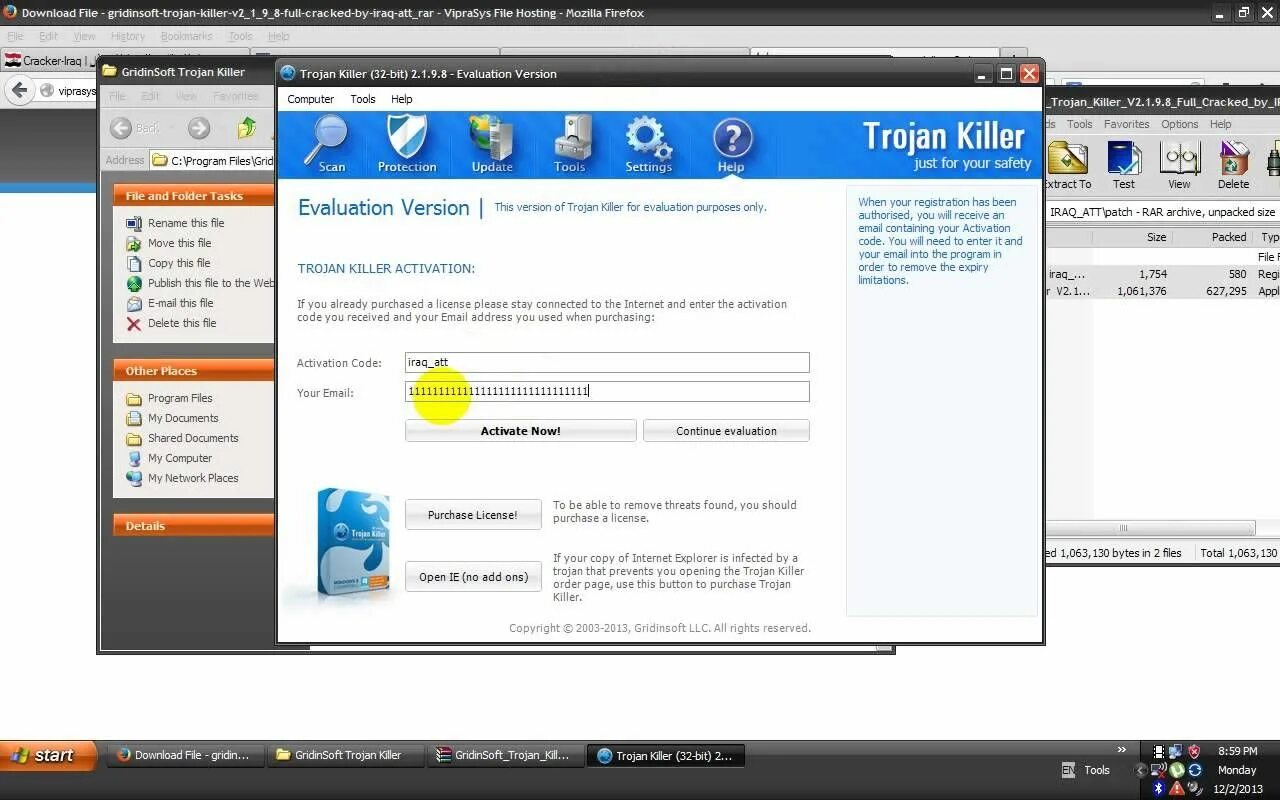This screenshot has height=800, width=1280.
Task: Open the Tools section in Trojan Killer
Action: (570, 144)
